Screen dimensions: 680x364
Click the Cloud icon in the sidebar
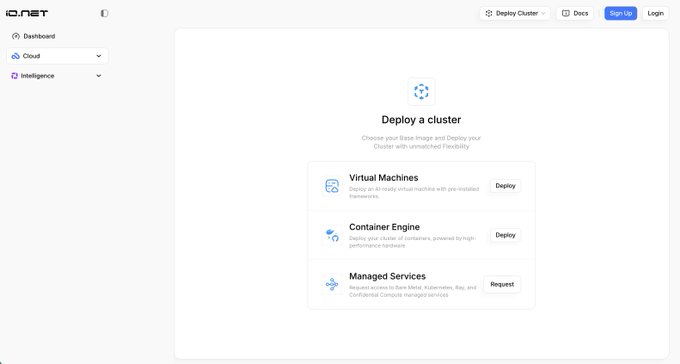[x=16, y=56]
